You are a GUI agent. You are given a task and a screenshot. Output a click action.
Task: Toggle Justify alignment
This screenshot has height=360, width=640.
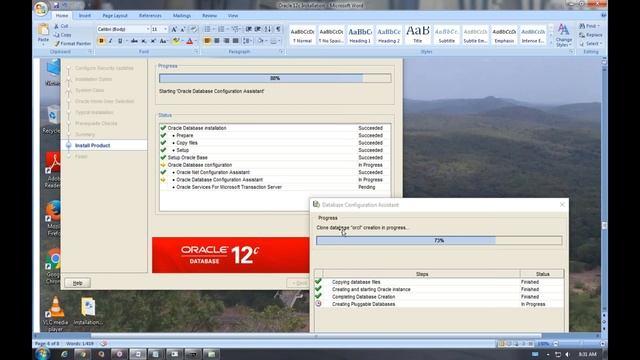click(236, 41)
